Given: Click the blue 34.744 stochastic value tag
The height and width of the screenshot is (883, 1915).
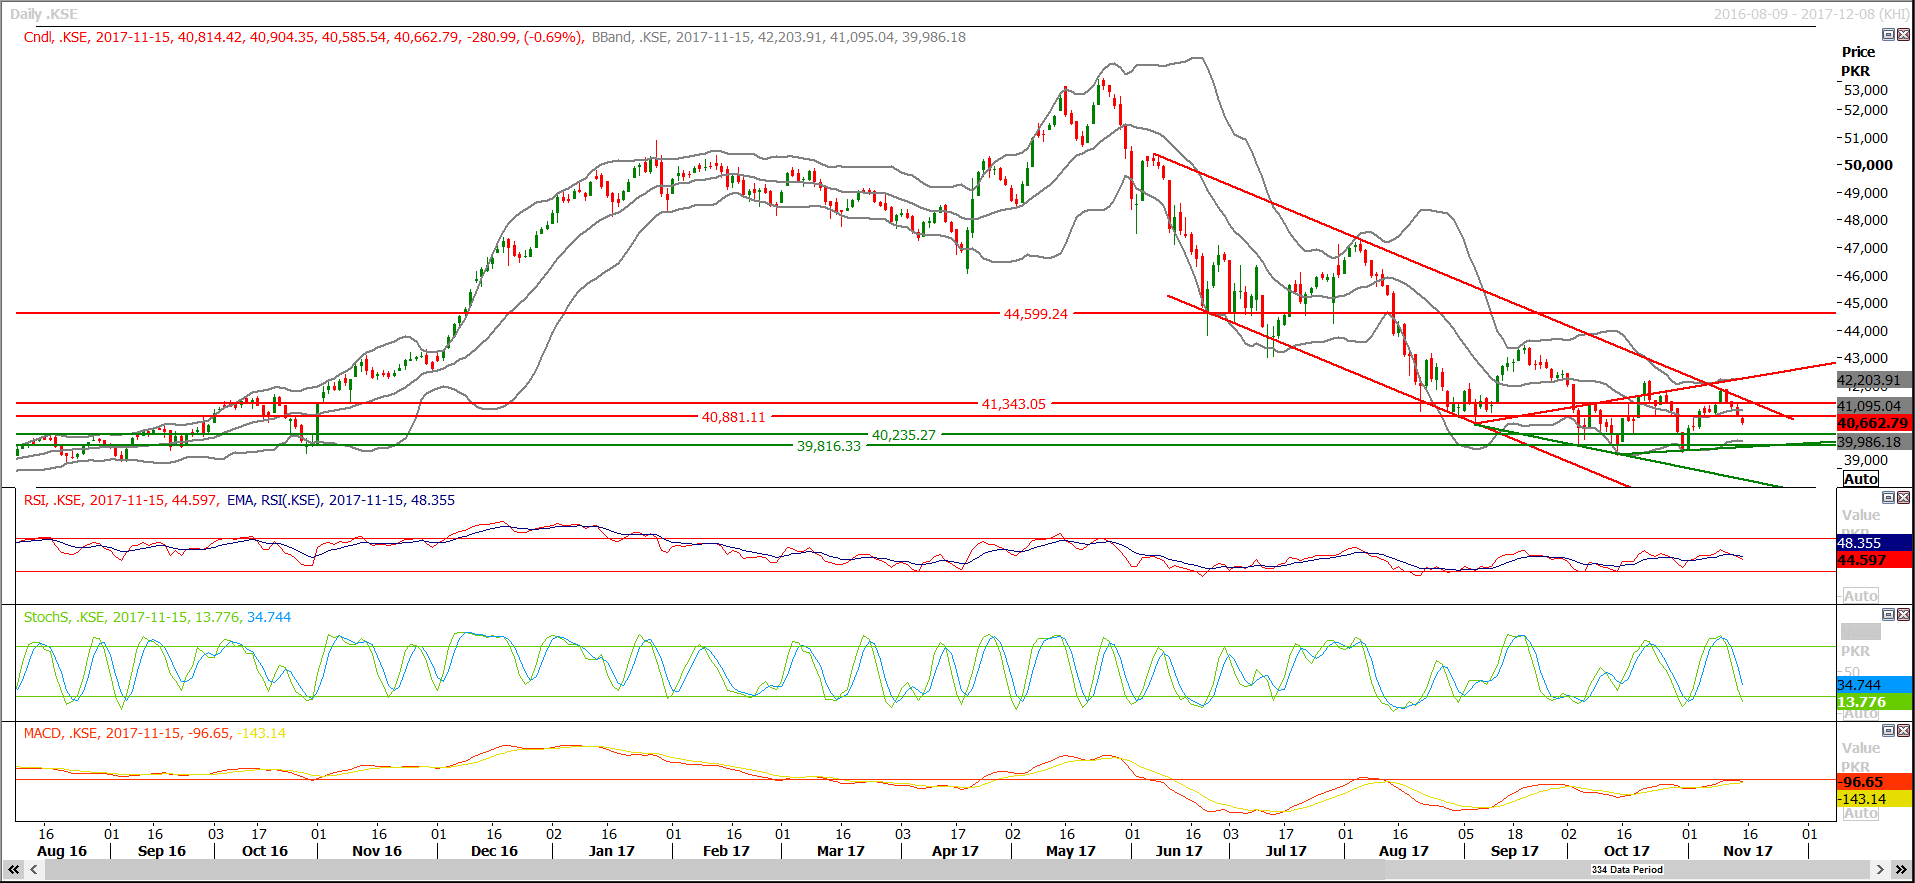Looking at the screenshot, I should click(1874, 685).
